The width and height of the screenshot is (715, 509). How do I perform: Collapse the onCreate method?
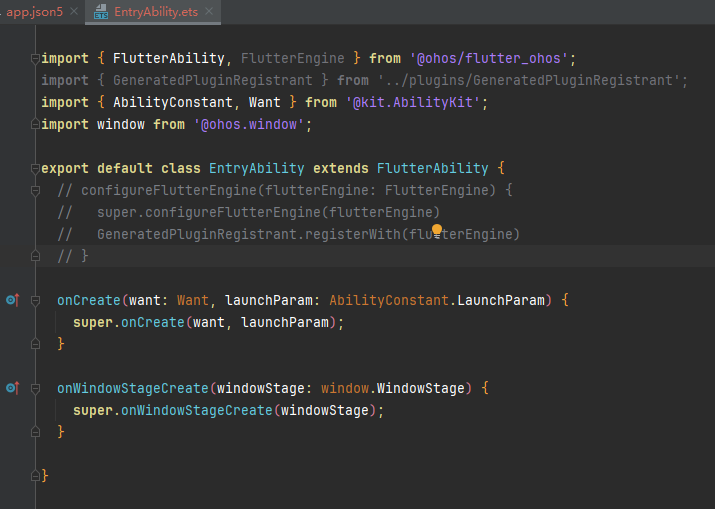pyautogui.click(x=35, y=300)
